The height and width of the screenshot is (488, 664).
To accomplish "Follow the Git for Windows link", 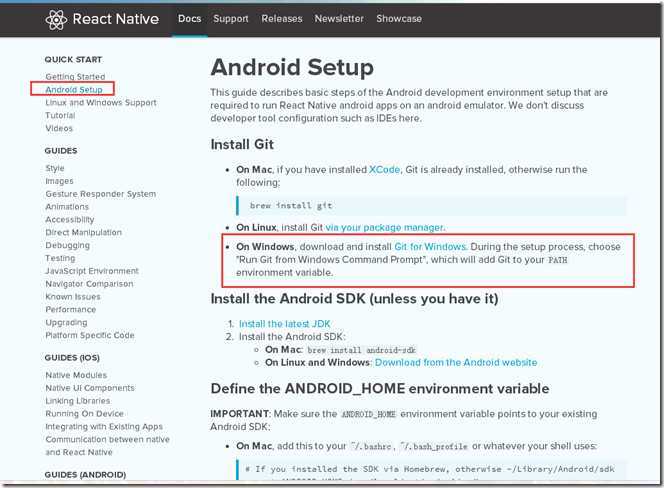I will 430,247.
